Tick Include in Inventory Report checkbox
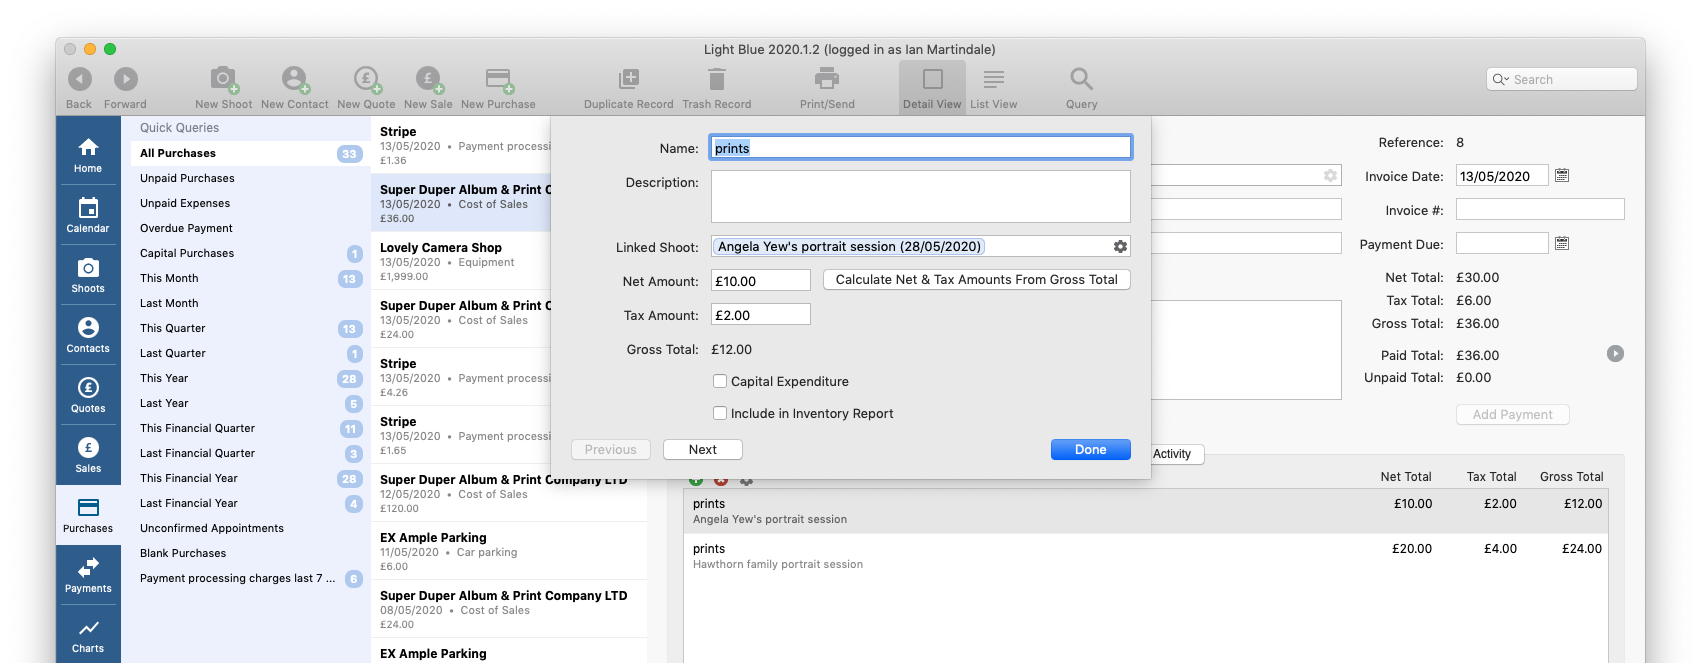1701x663 pixels. (x=720, y=413)
